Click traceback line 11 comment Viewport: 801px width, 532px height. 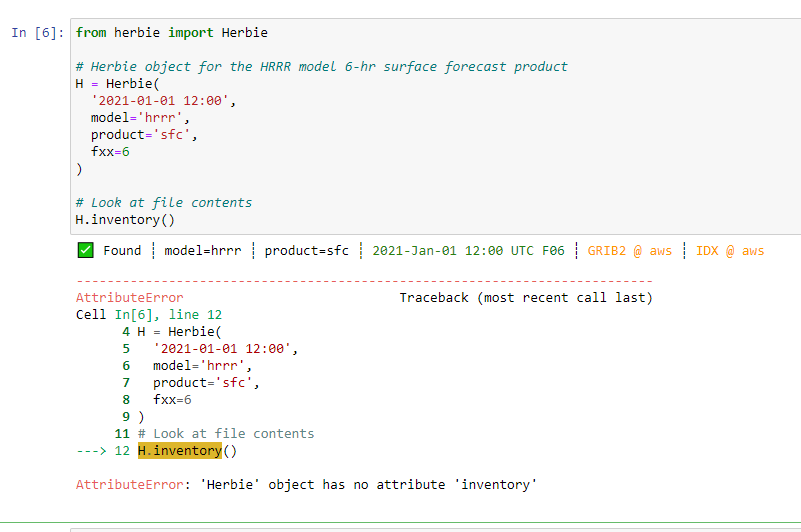click(215, 434)
